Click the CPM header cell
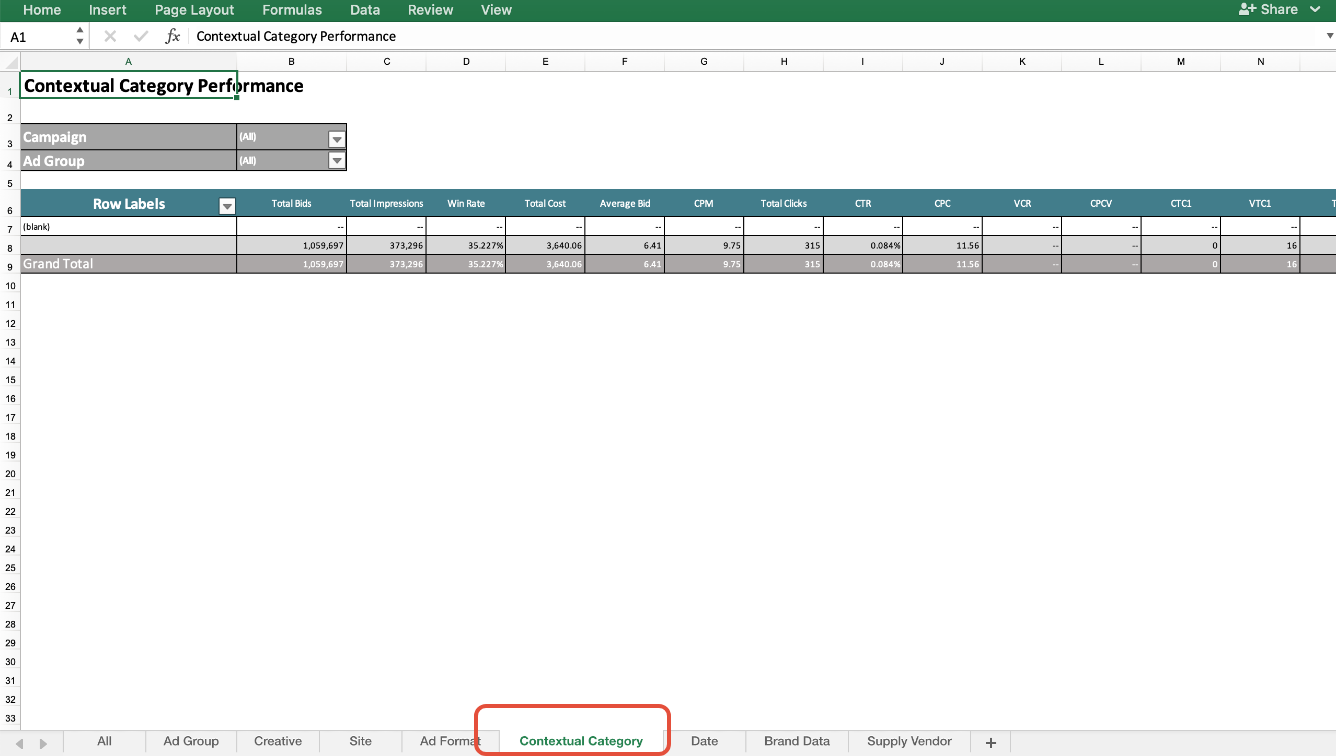The height and width of the screenshot is (756, 1336). coord(704,203)
